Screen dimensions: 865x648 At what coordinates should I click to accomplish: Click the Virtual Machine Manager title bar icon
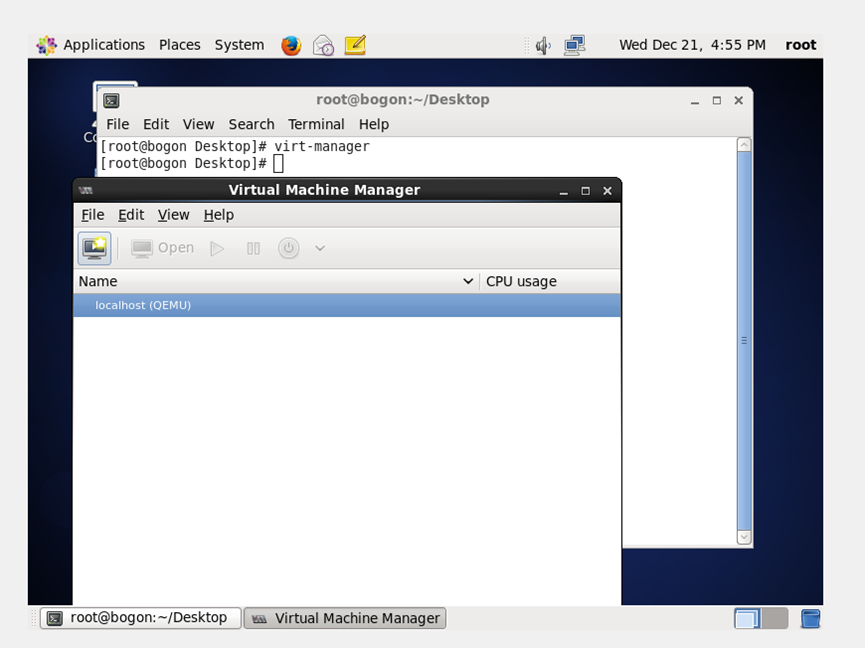(x=86, y=190)
